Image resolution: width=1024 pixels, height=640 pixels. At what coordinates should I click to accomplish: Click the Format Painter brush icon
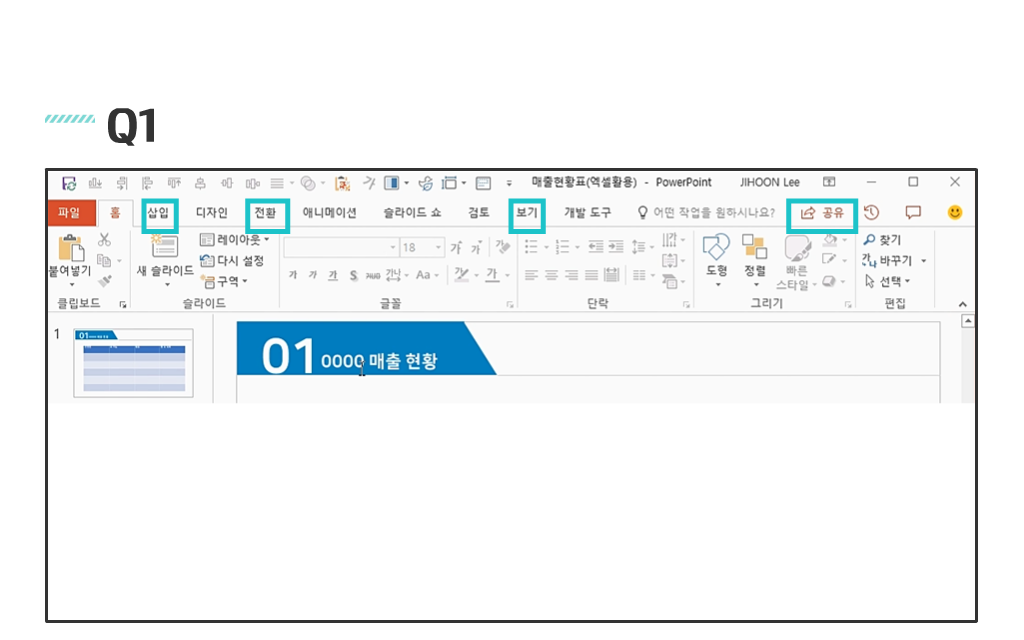point(104,281)
